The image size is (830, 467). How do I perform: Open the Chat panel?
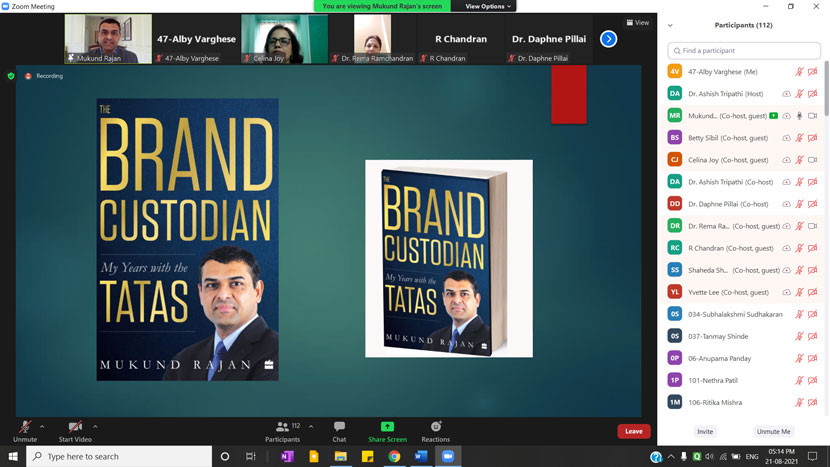click(339, 432)
